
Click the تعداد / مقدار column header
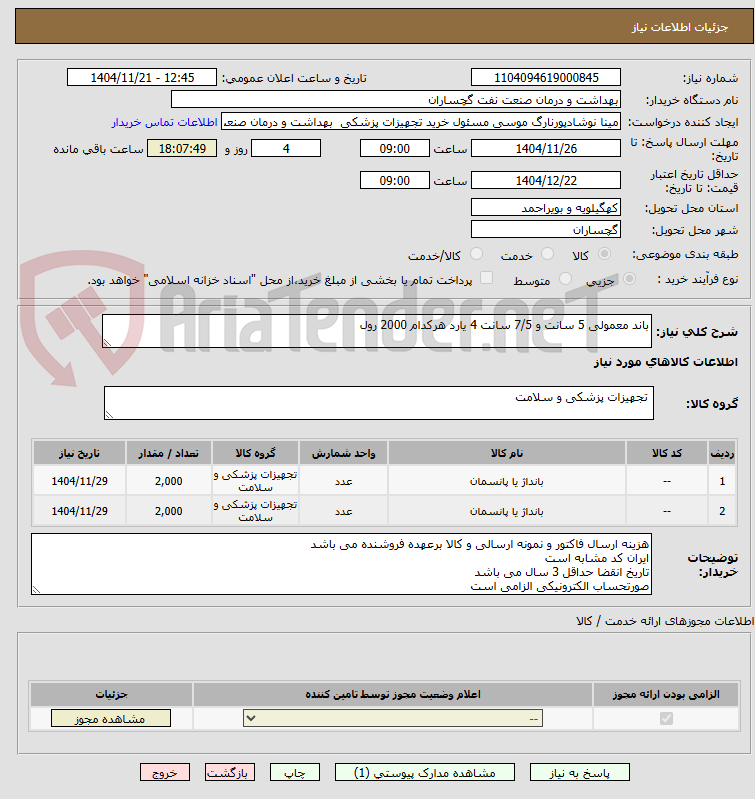pyautogui.click(x=169, y=453)
